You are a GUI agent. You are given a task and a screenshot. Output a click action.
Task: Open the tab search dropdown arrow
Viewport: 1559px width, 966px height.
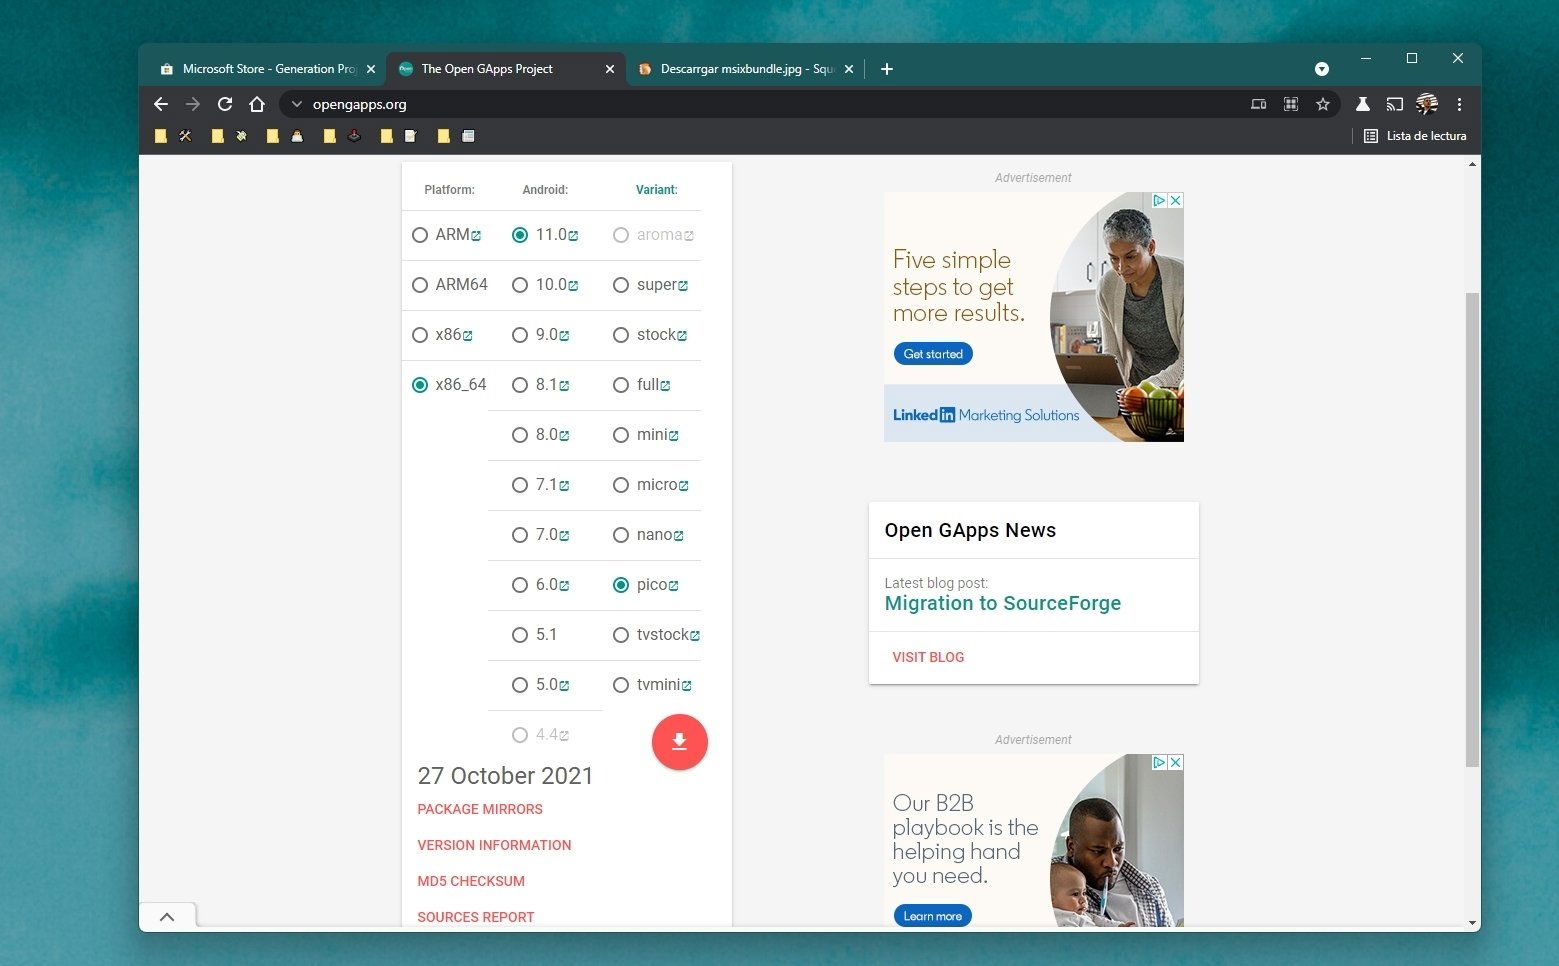(x=1322, y=69)
